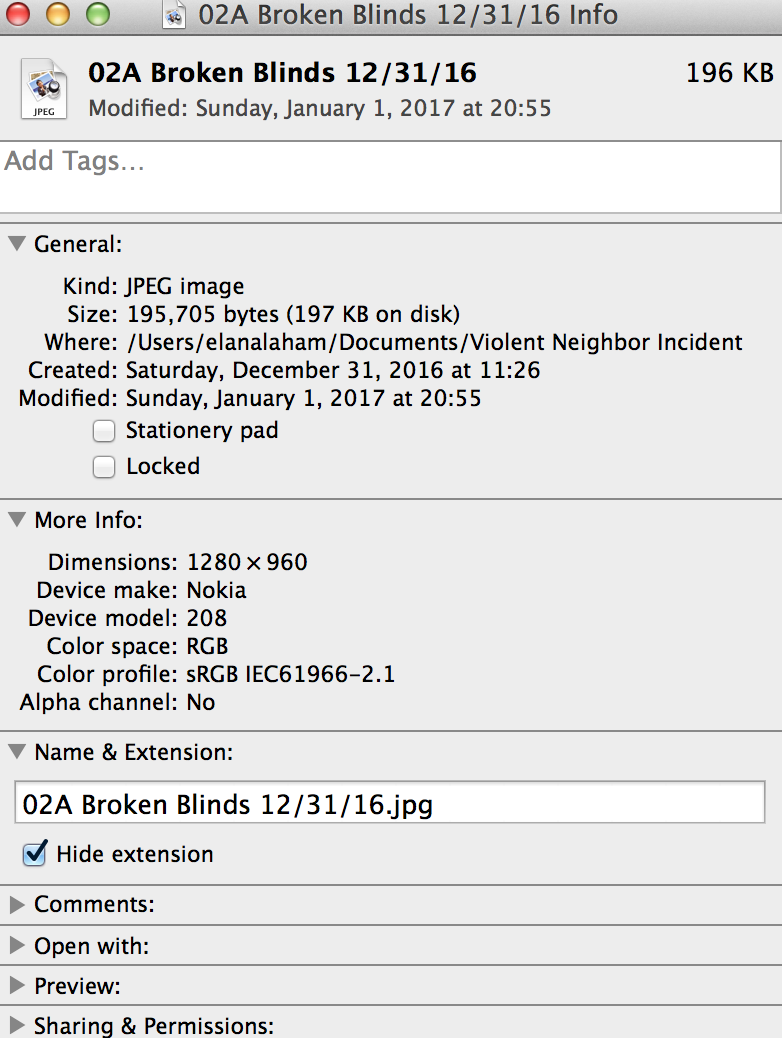The image size is (782, 1038).
Task: Expand the Open with section
Action: 17,945
